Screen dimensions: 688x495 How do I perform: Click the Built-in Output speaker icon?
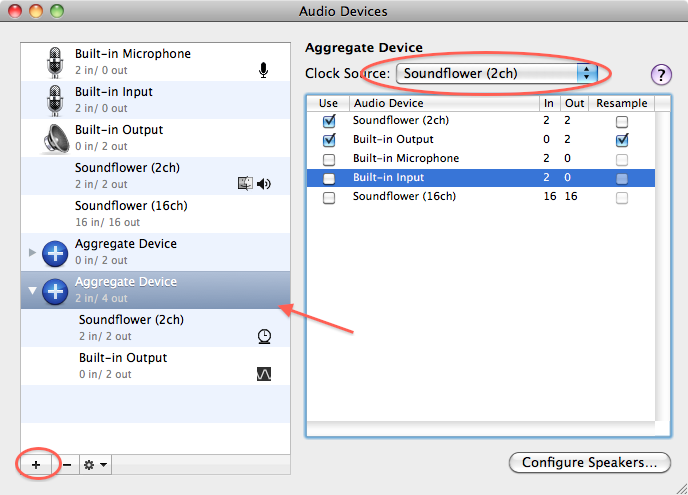click(56, 139)
